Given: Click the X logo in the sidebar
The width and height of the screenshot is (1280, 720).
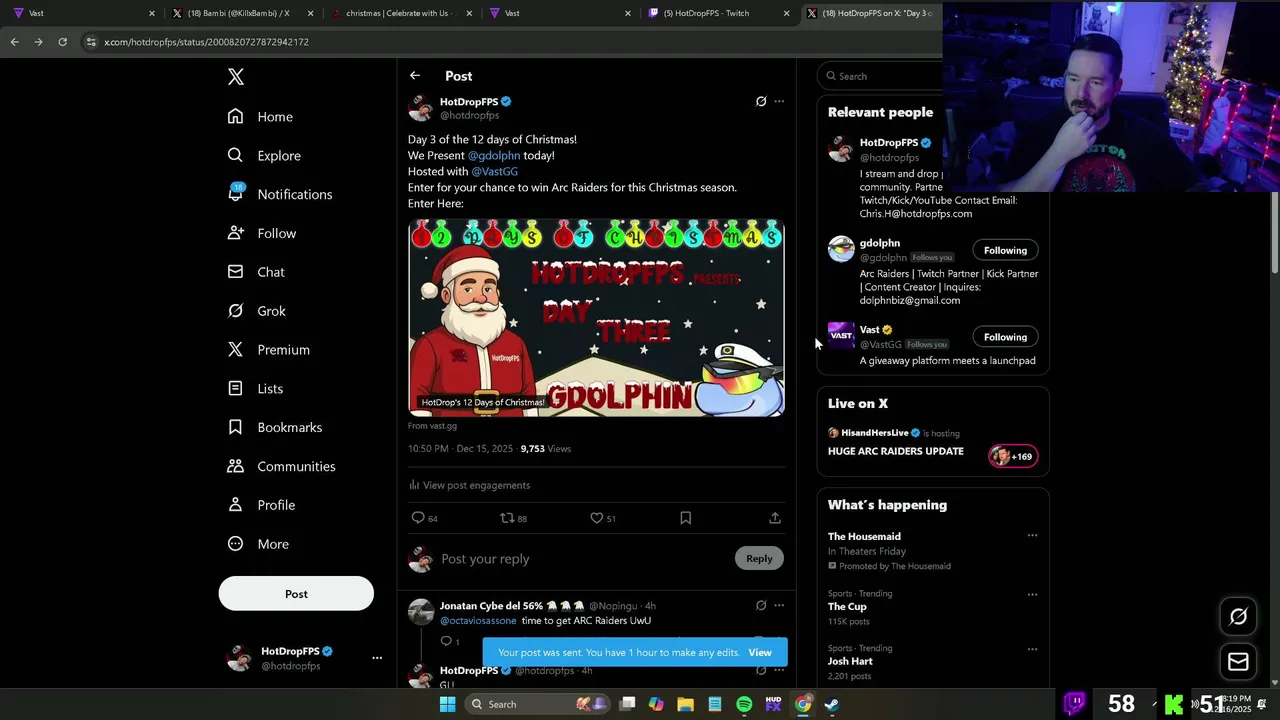Looking at the screenshot, I should tap(236, 77).
